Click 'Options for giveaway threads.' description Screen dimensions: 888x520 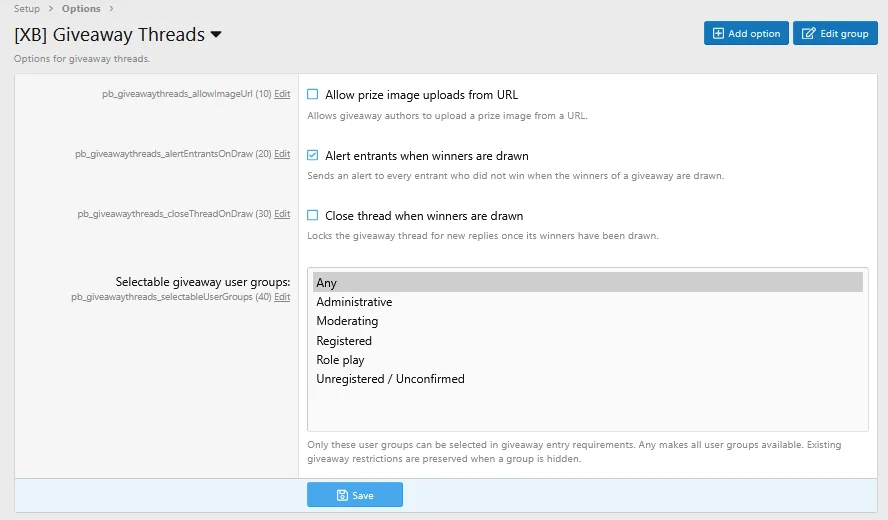click(x=82, y=58)
